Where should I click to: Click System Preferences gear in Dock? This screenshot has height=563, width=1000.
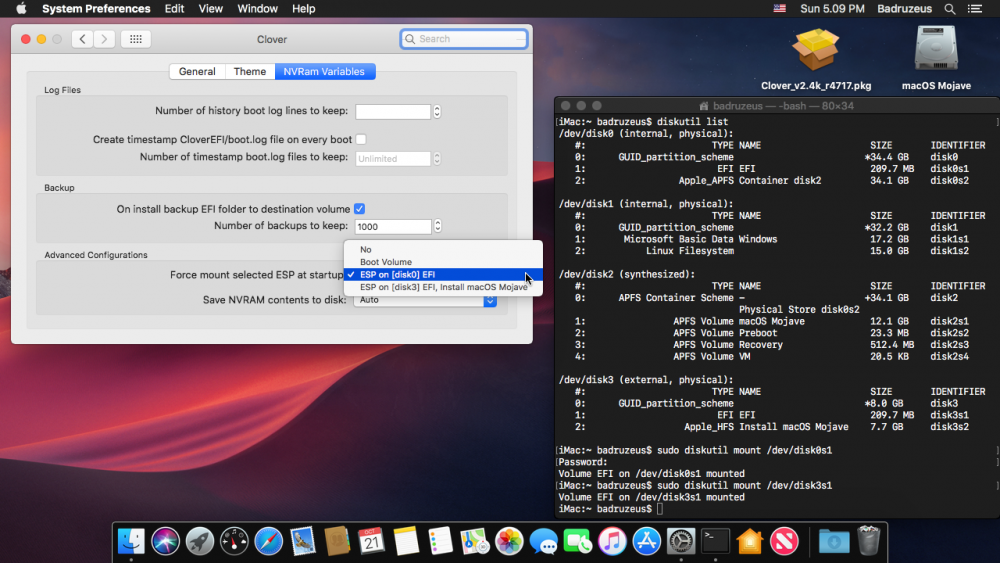pyautogui.click(x=681, y=541)
